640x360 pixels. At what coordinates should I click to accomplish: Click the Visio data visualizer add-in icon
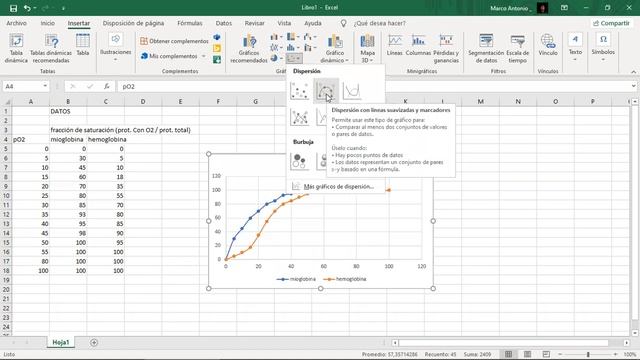[x=217, y=38]
